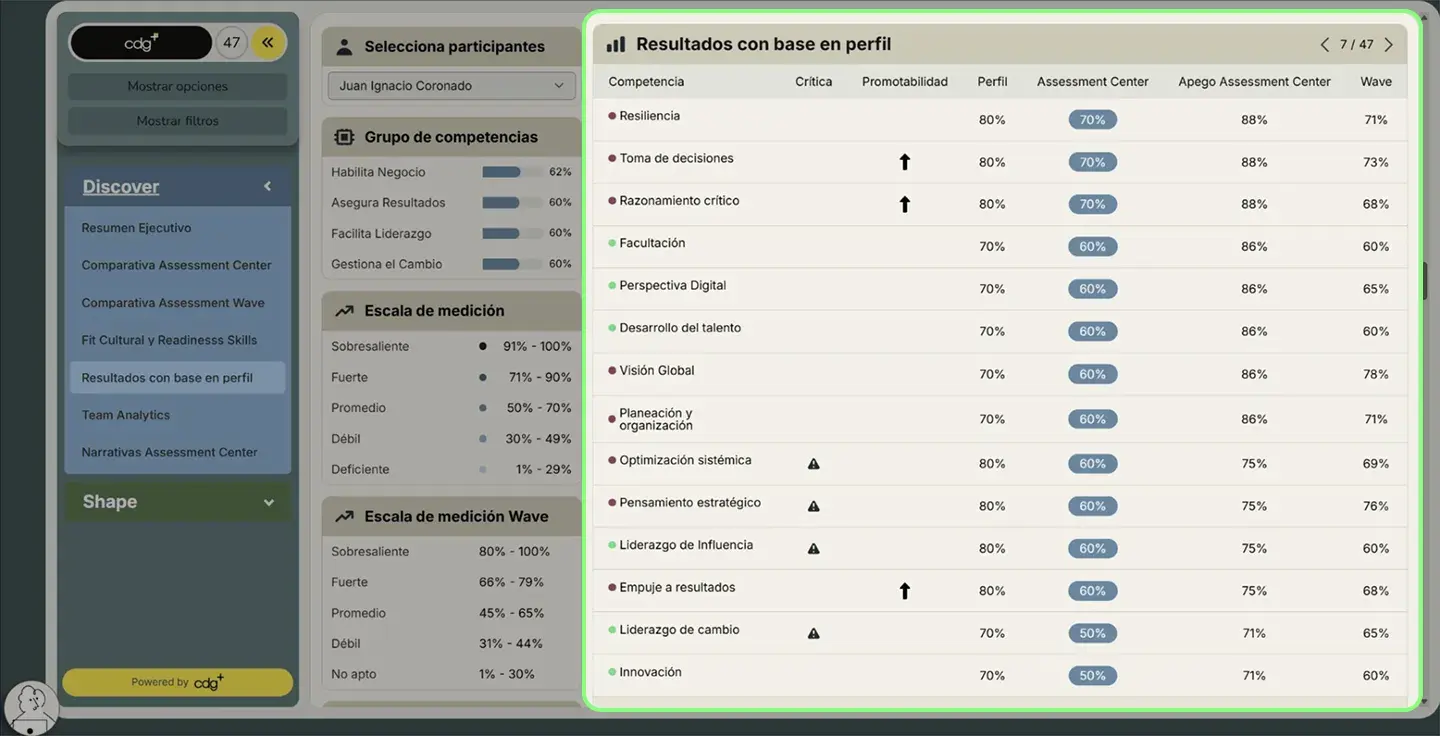Click the assistant avatar icon in corner
This screenshot has width=1440, height=736.
pyautogui.click(x=30, y=708)
